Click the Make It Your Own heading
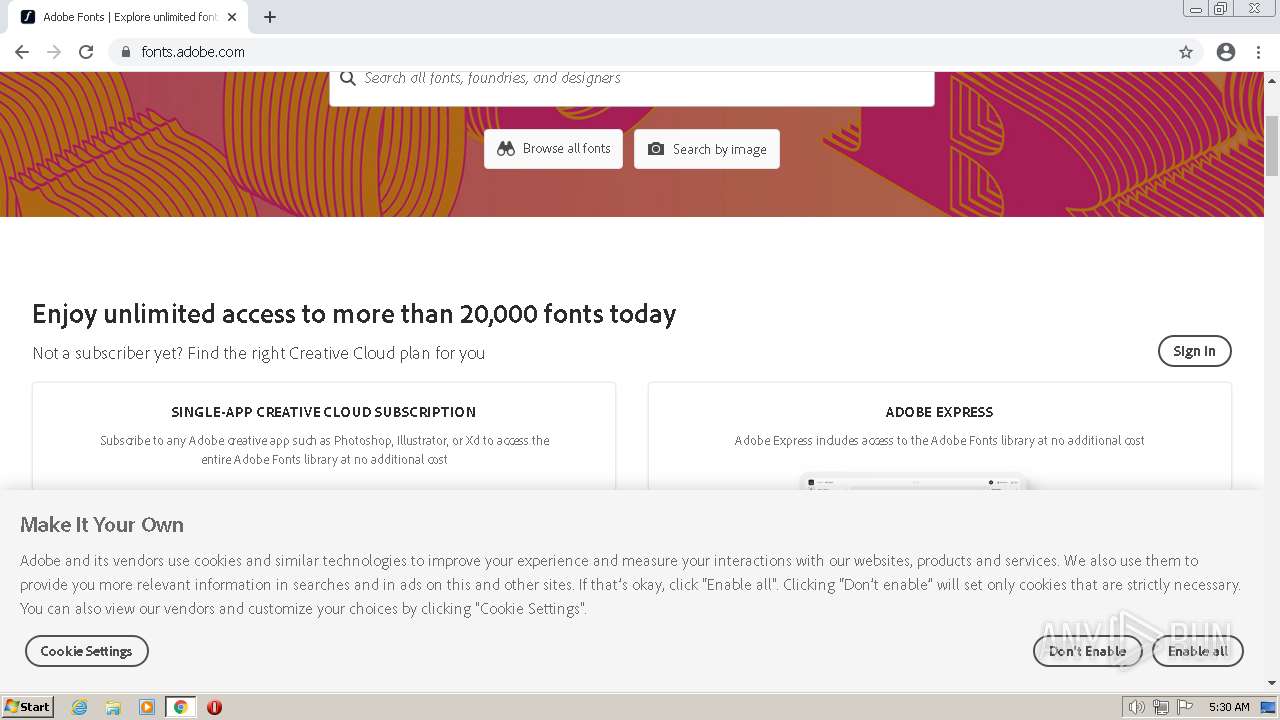Viewport: 1280px width, 720px height. click(102, 525)
